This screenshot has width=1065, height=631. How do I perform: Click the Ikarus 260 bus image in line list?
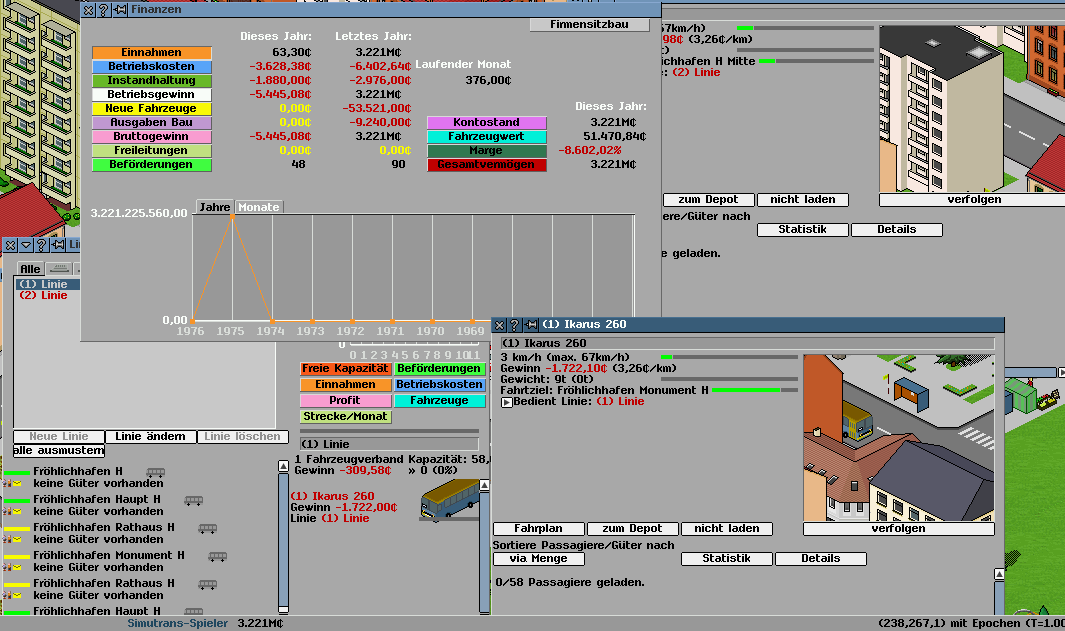[x=449, y=499]
